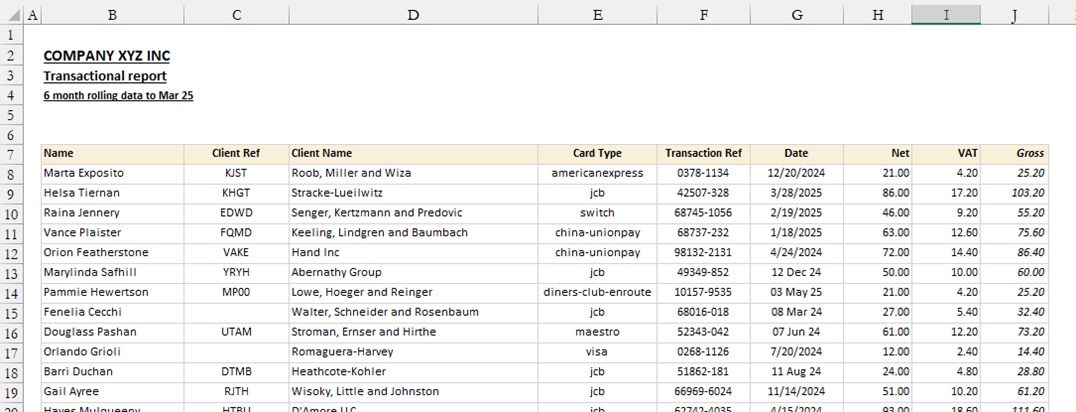The image size is (1076, 412).
Task: Select row 7 header
Action: tap(11, 154)
